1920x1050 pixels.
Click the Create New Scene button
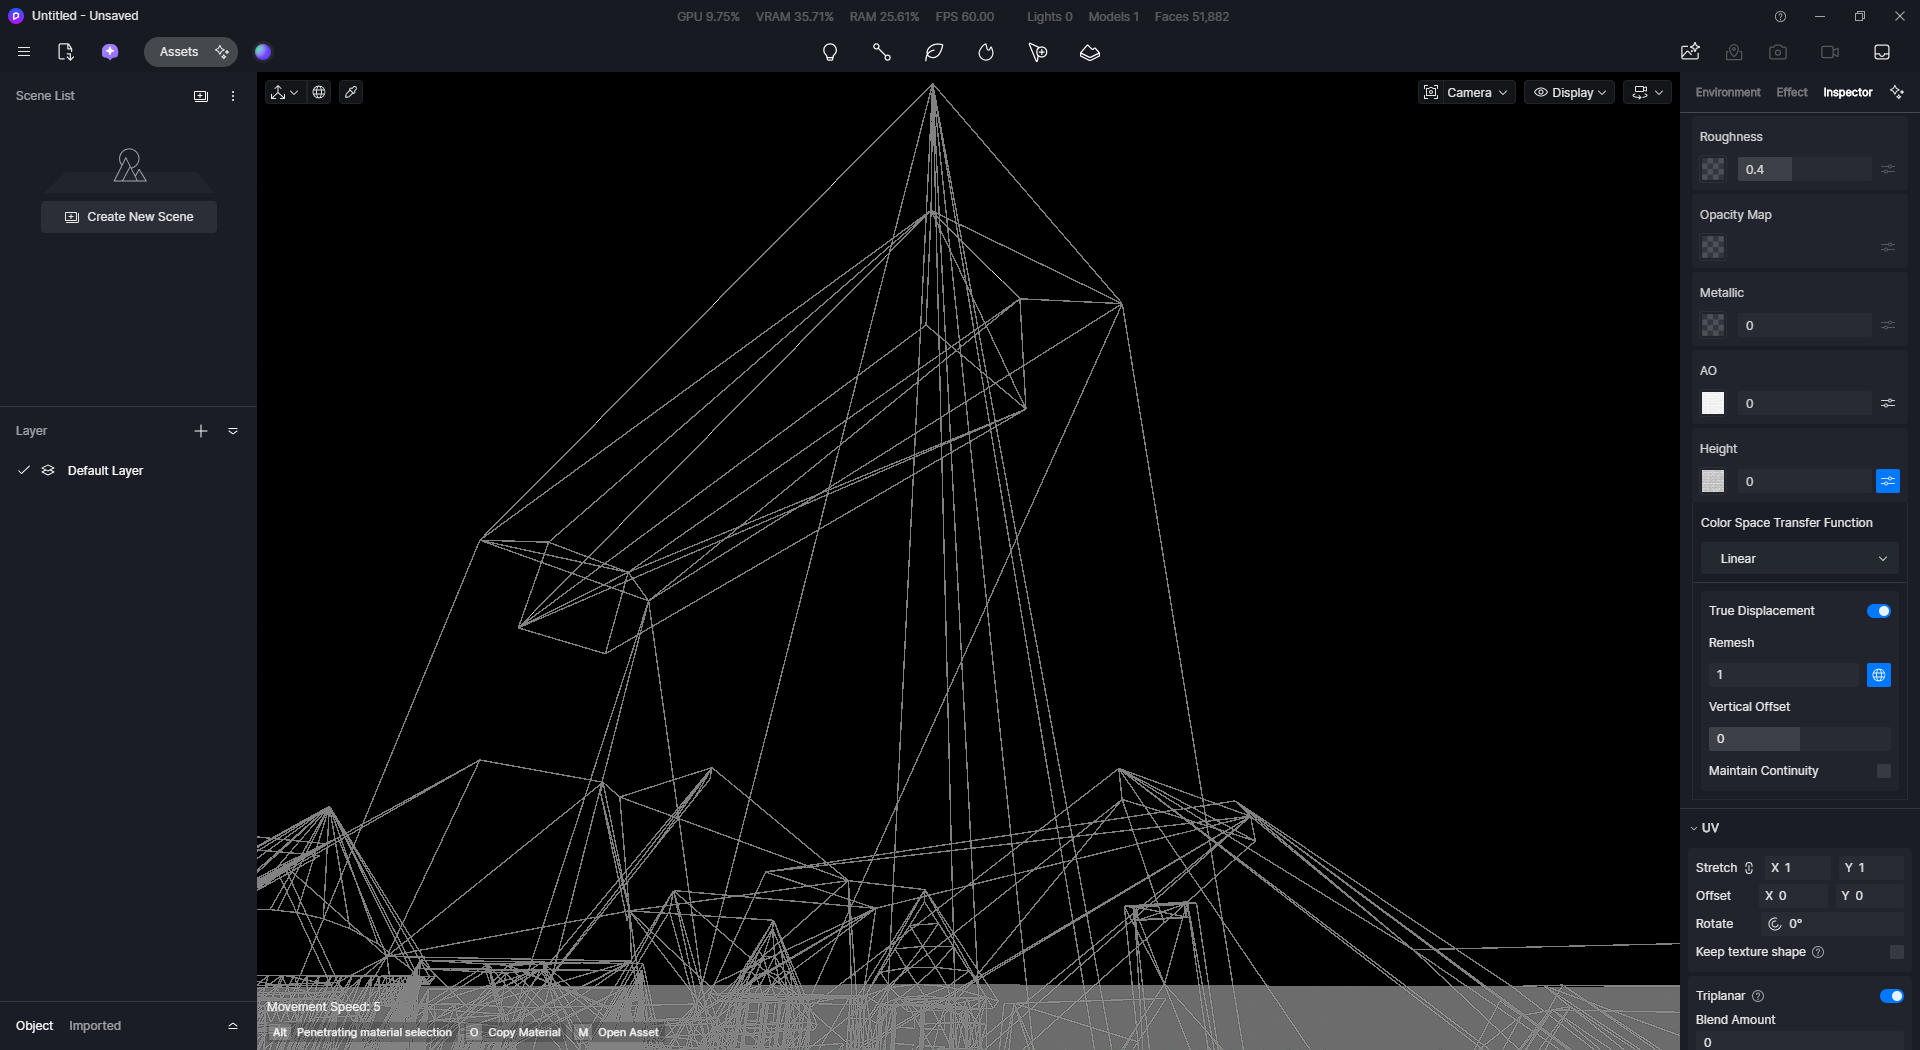(129, 217)
